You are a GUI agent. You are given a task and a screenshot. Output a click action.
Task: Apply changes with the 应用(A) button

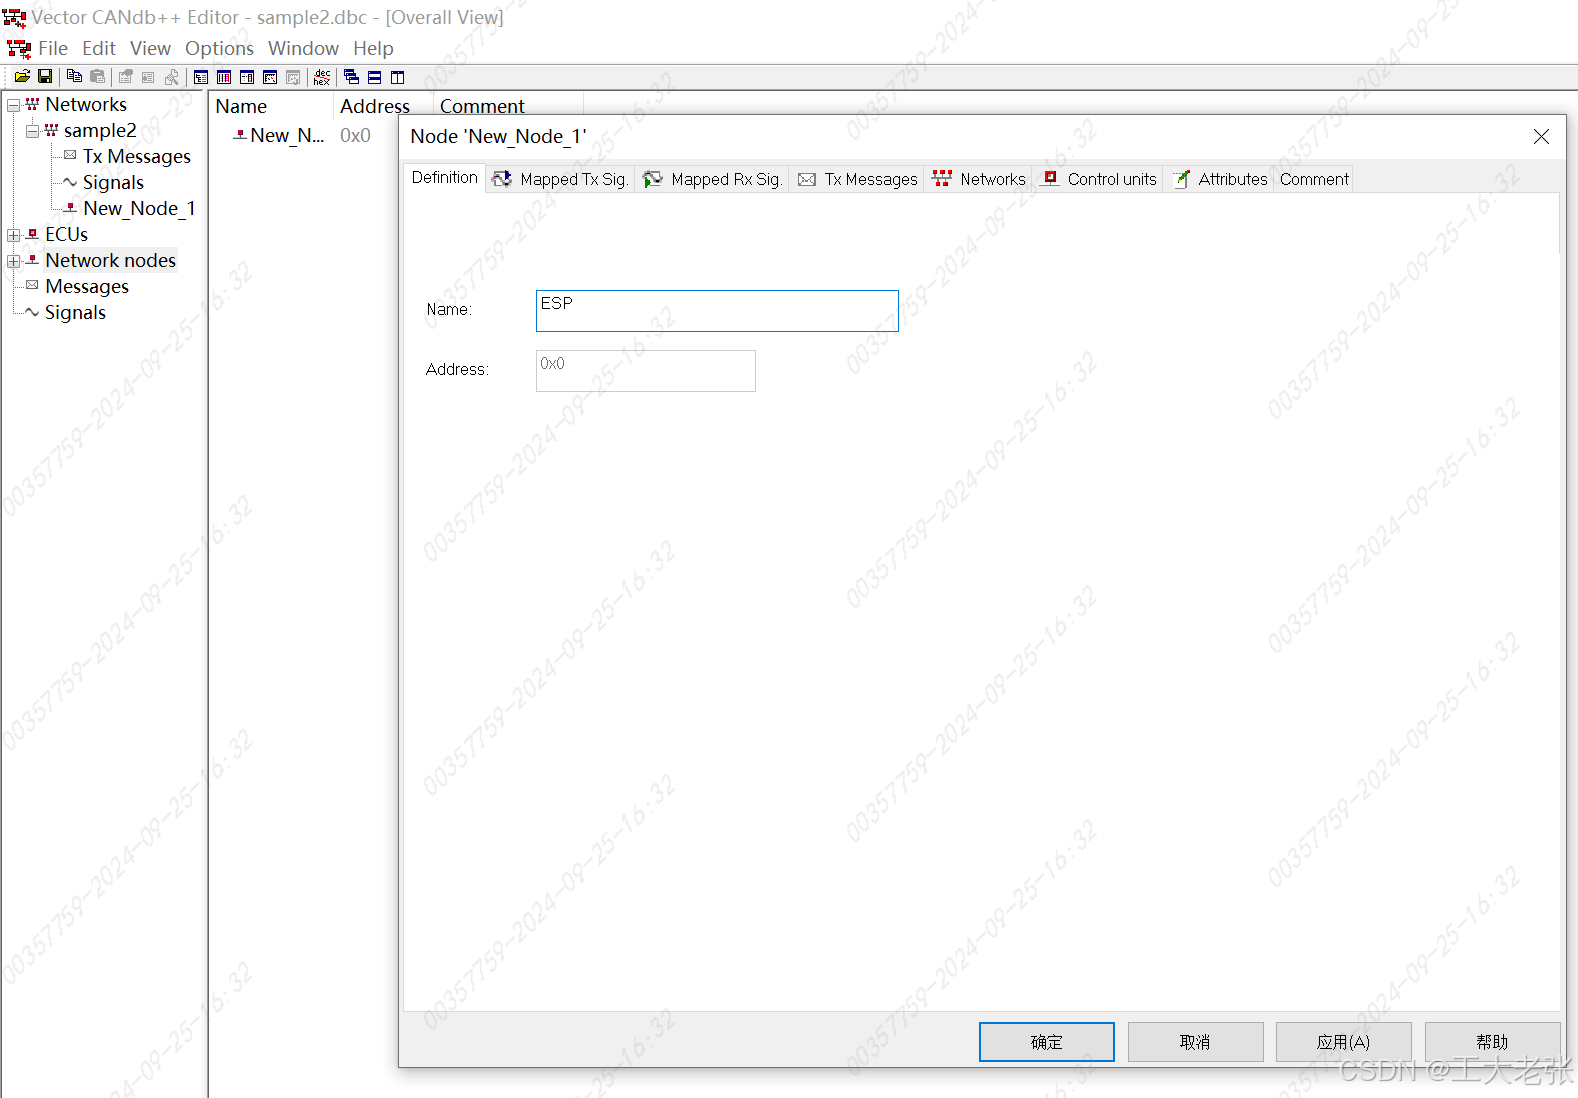point(1344,1042)
